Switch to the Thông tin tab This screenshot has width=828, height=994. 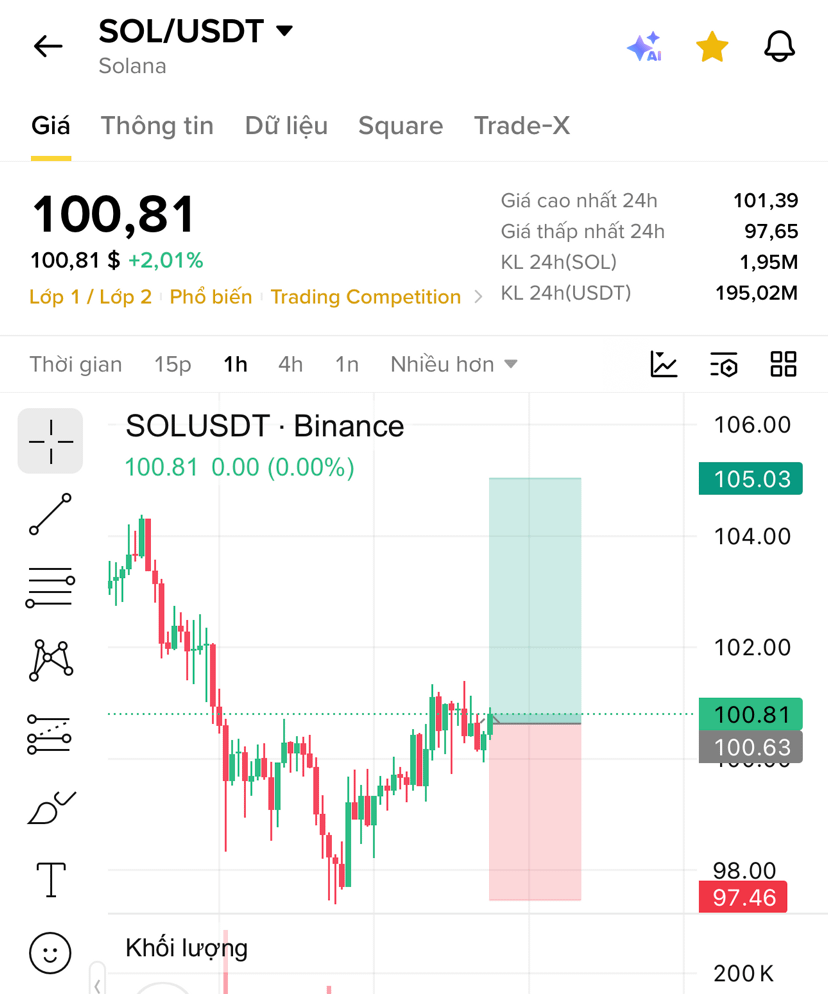coord(157,126)
